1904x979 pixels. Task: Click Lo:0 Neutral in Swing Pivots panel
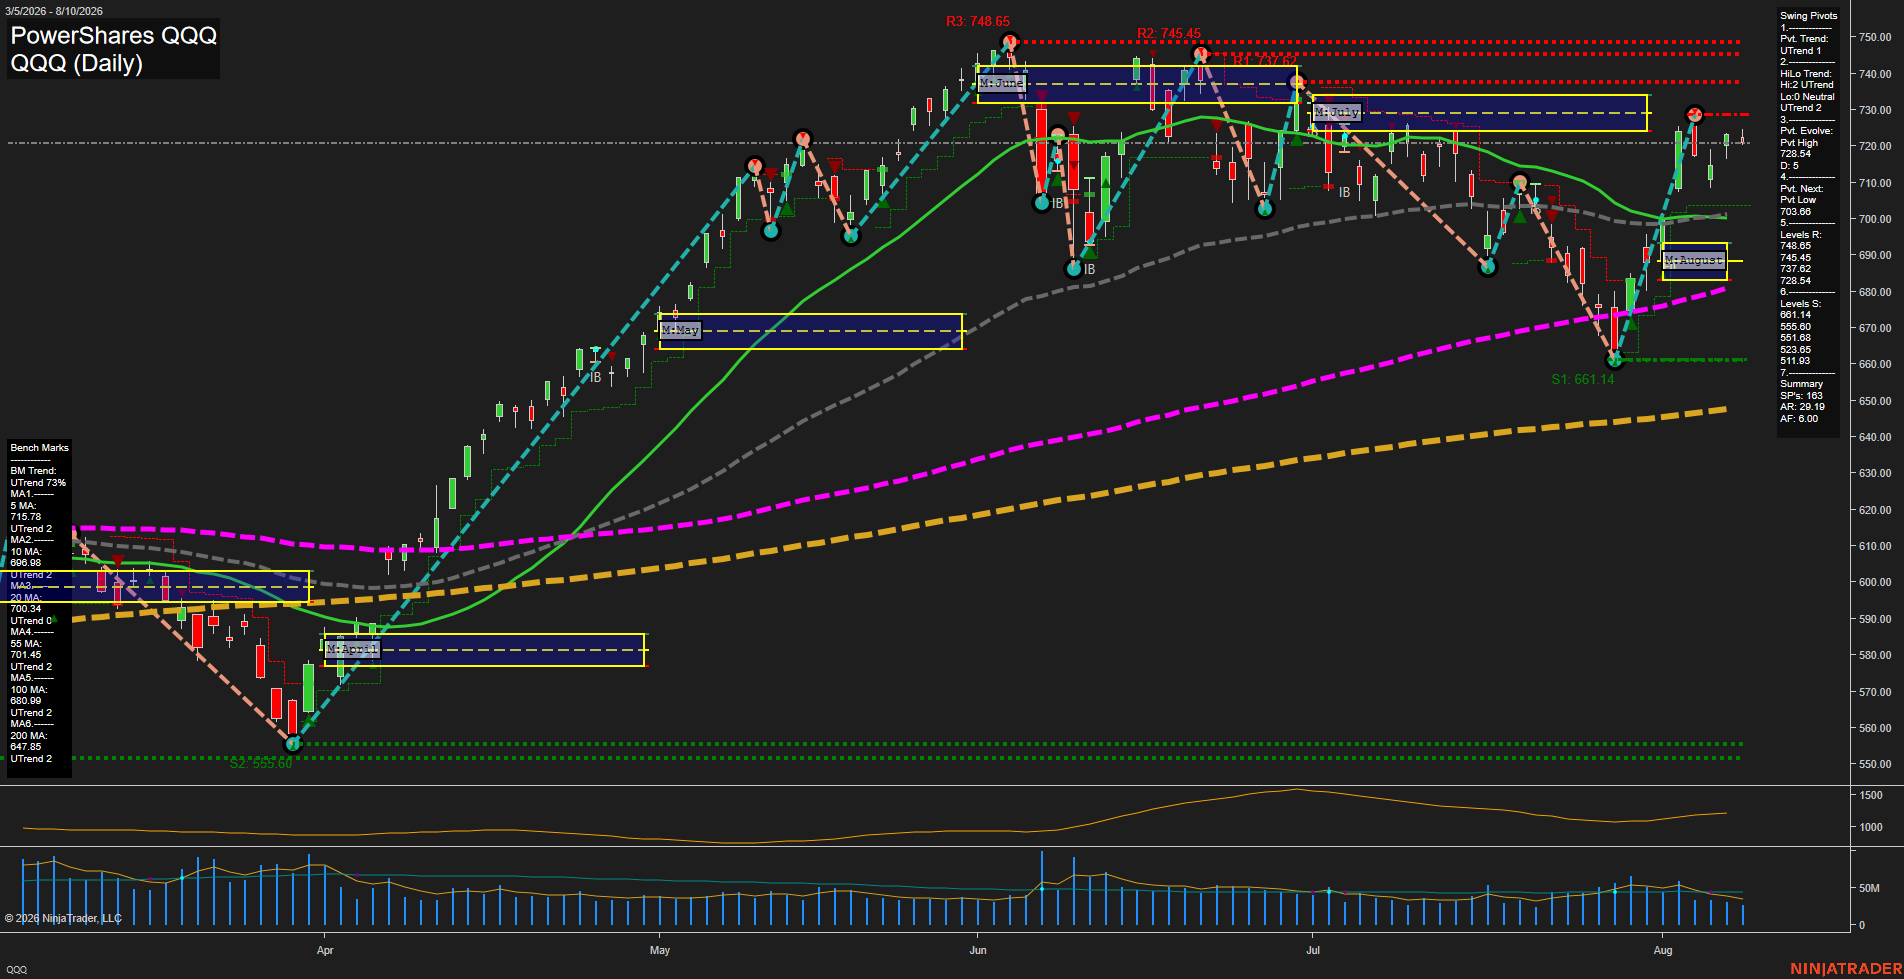pyautogui.click(x=1807, y=97)
